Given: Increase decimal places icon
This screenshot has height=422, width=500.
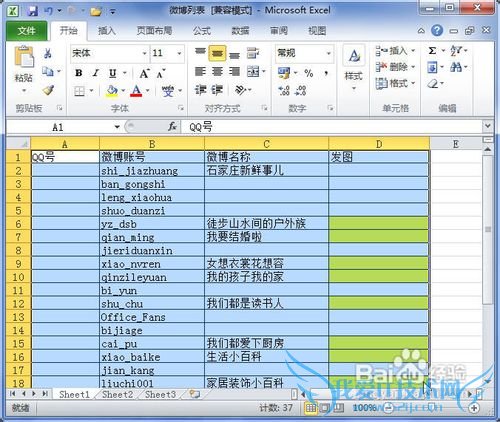Looking at the screenshot, I should coord(284,90).
